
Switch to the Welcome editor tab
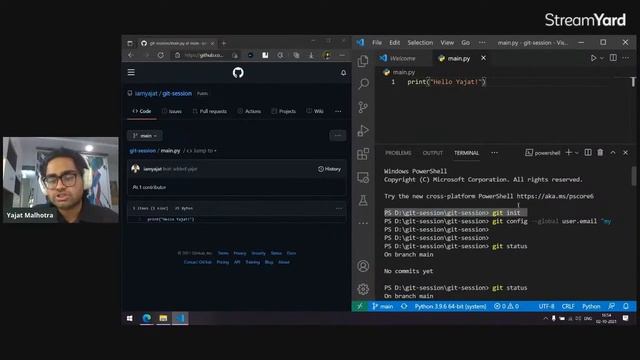click(402, 58)
